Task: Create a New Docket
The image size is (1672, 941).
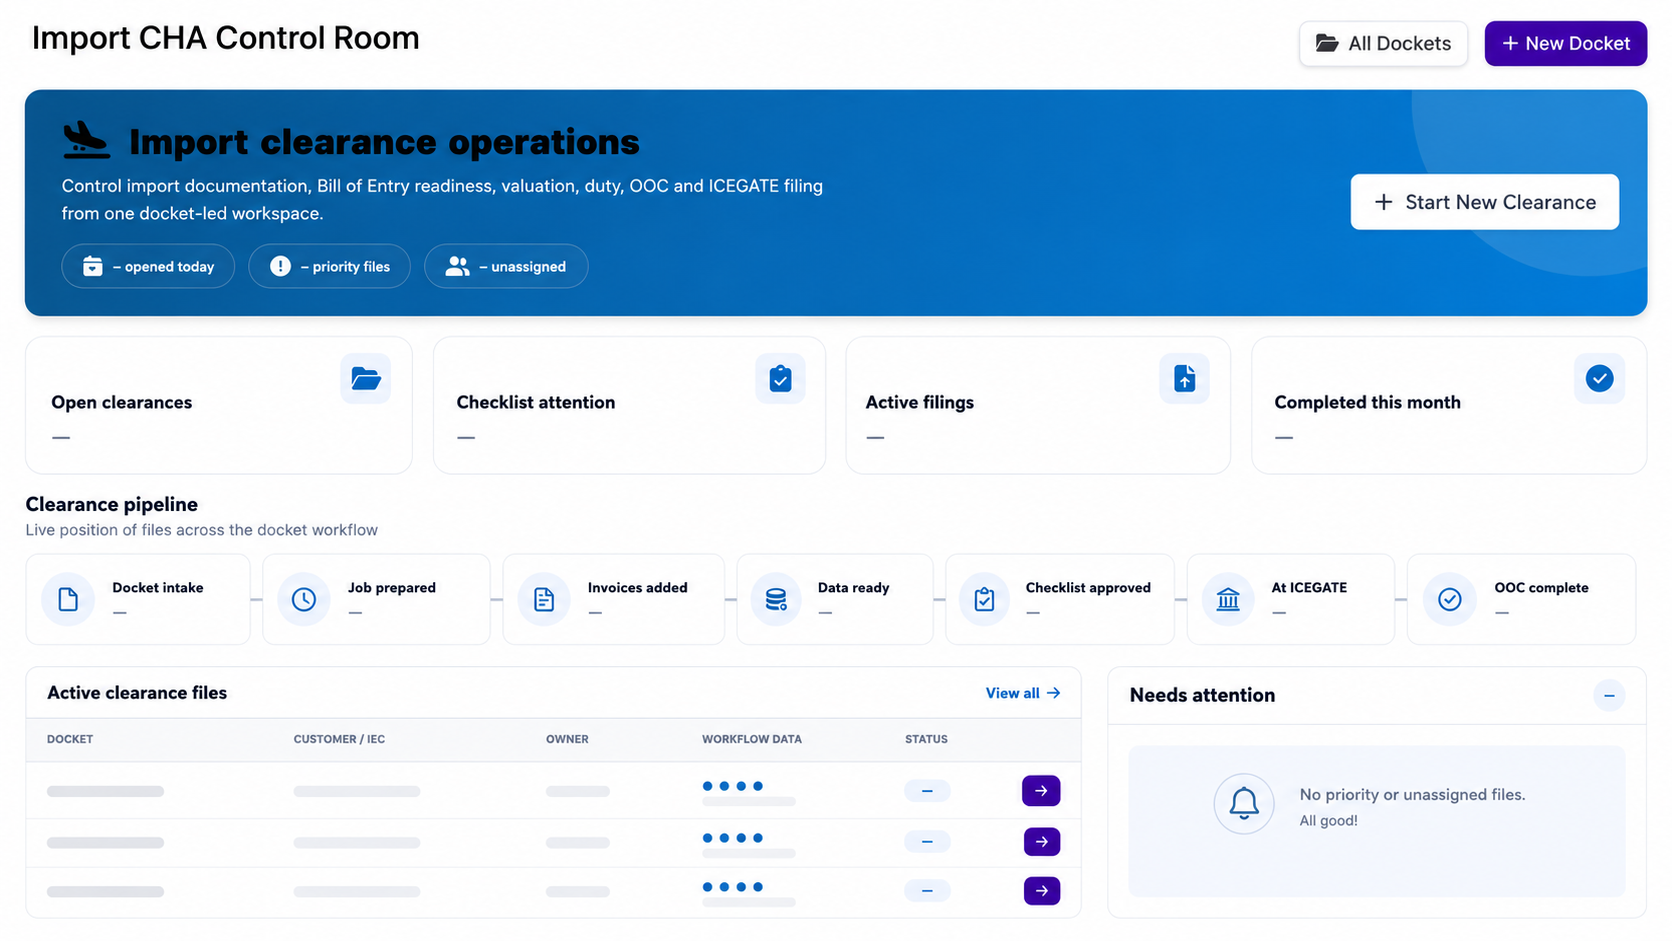Action: 1565,43
